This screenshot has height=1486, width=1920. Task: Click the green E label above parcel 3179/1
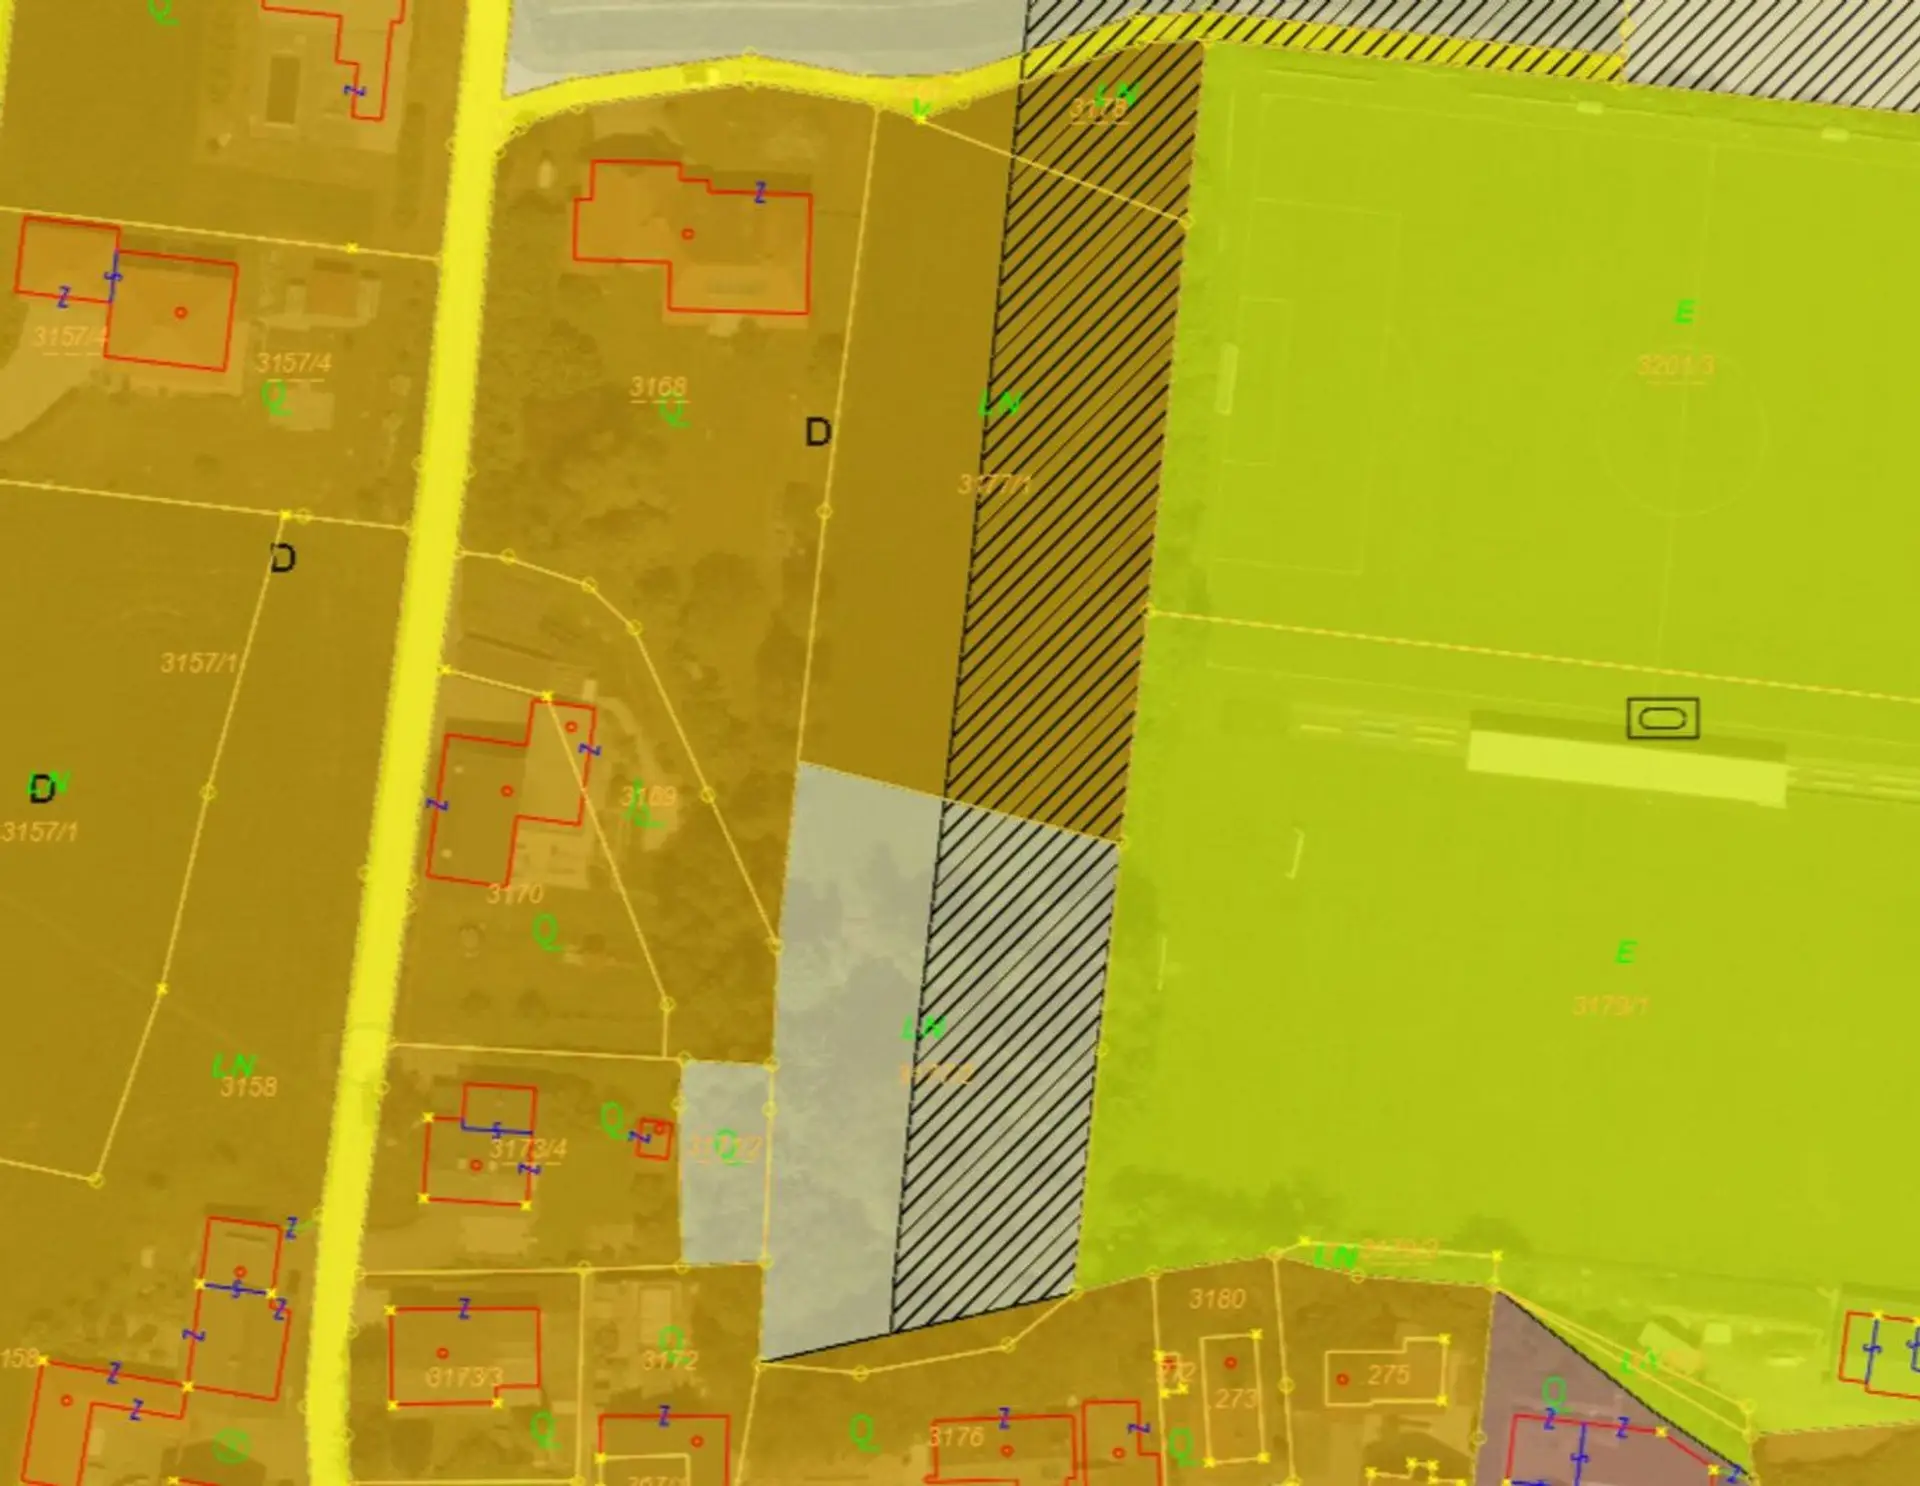[1625, 952]
